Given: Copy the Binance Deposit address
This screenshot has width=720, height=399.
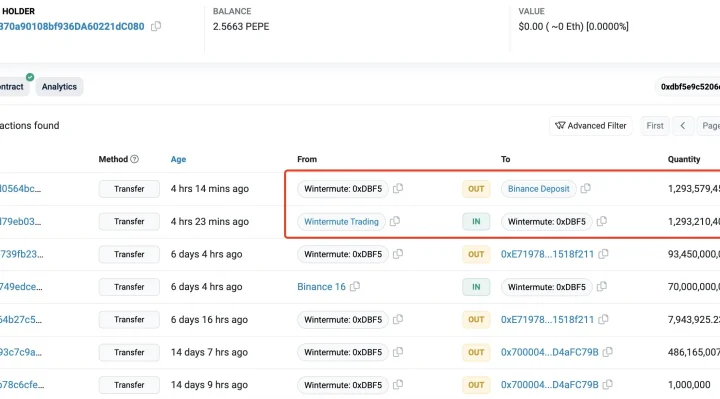Looking at the screenshot, I should (585, 188).
